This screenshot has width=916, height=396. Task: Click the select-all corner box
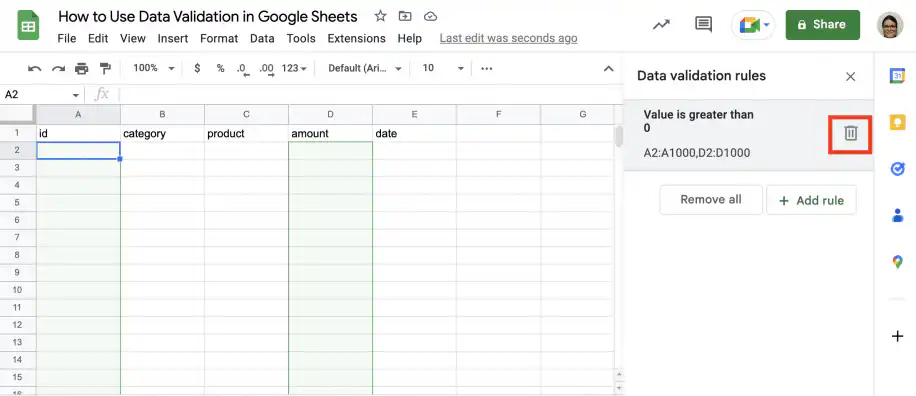[18, 114]
